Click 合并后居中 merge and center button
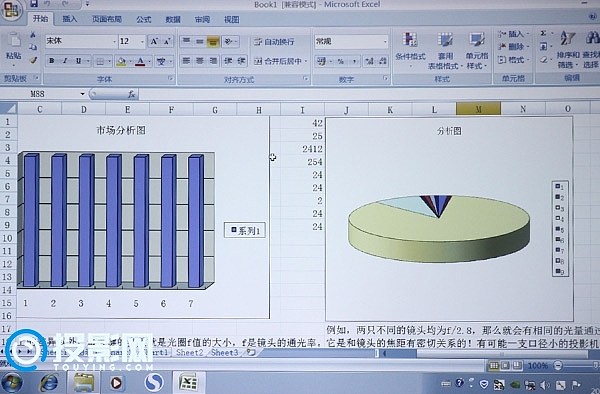This screenshot has height=394, width=600. [280, 61]
